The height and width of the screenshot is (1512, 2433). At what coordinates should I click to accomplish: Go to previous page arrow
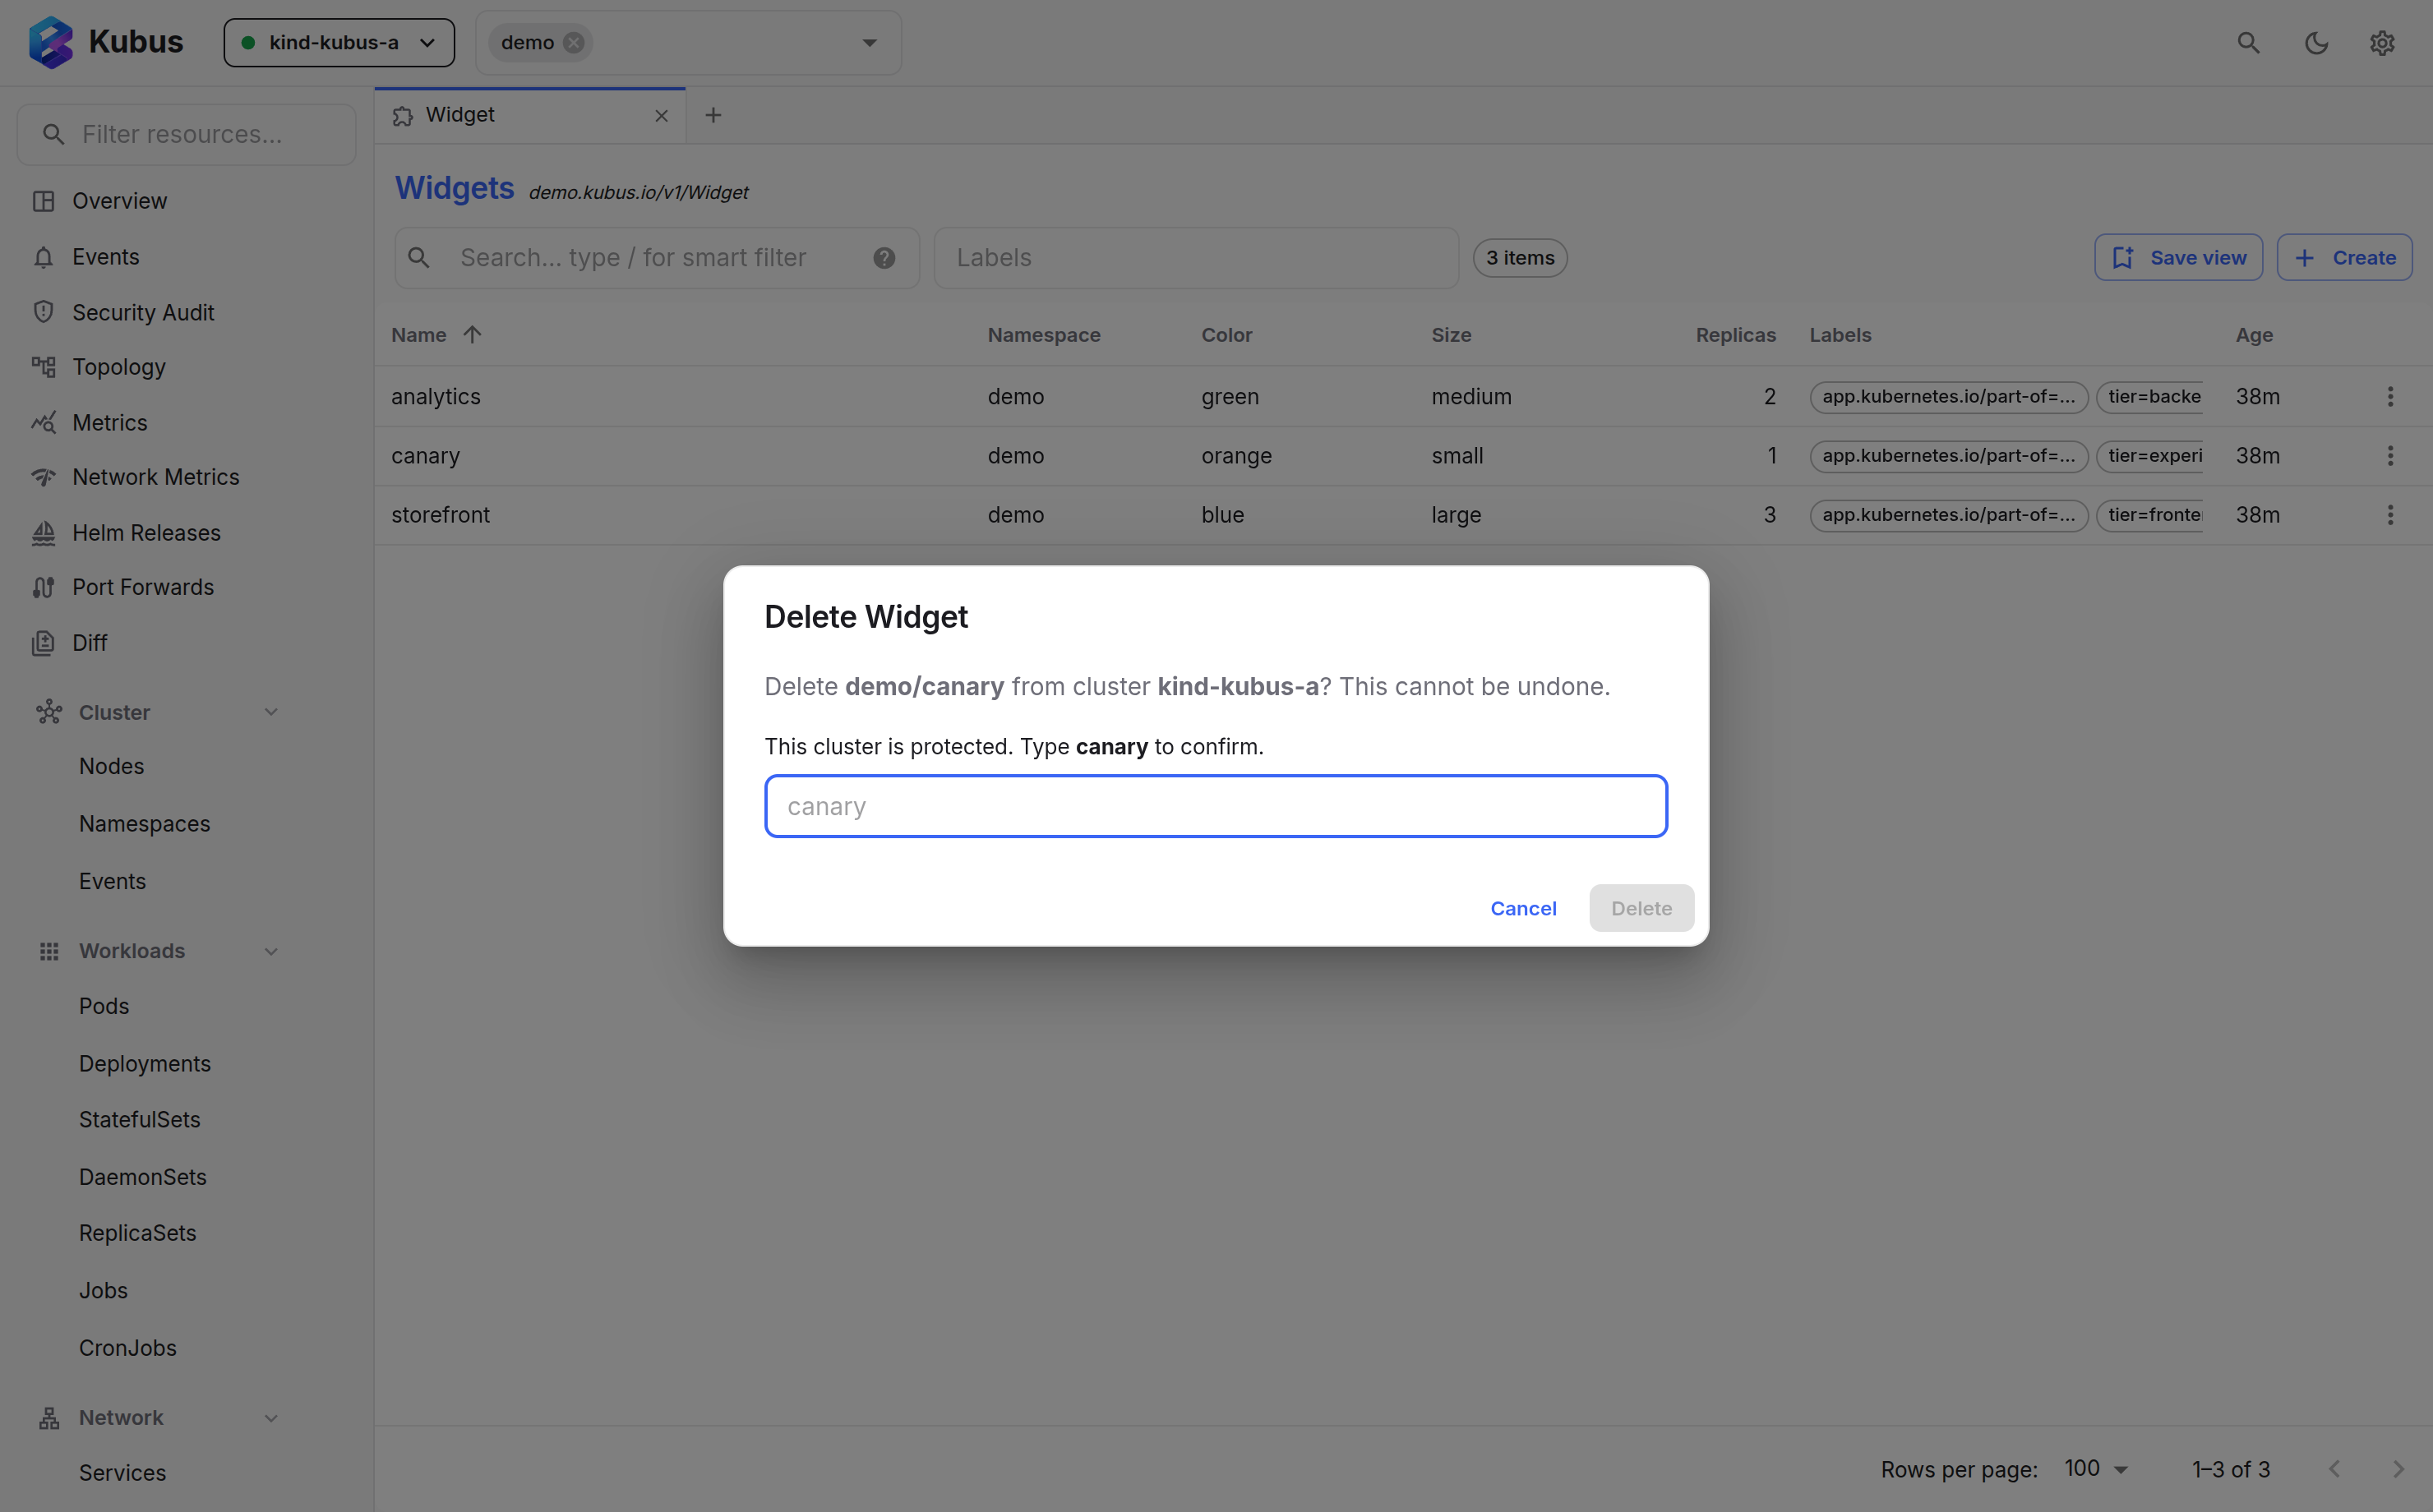(2334, 1469)
